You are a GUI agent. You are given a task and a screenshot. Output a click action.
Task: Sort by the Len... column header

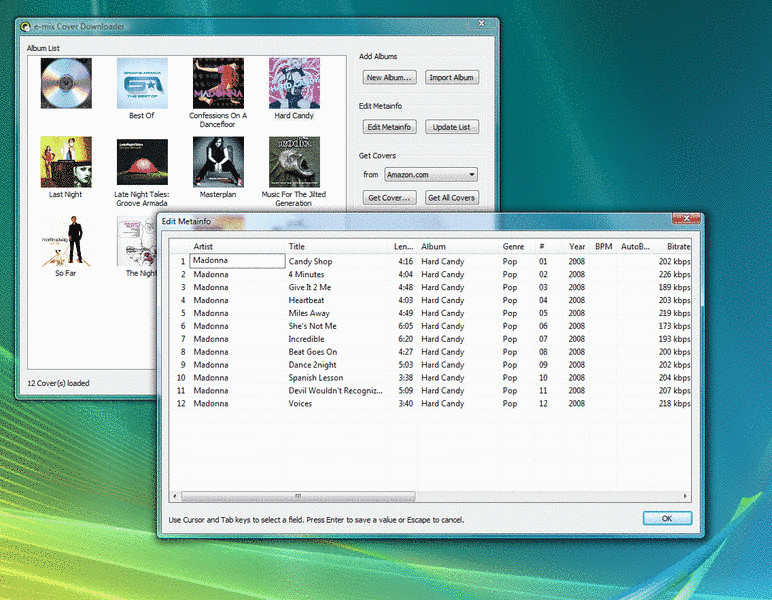(x=403, y=246)
